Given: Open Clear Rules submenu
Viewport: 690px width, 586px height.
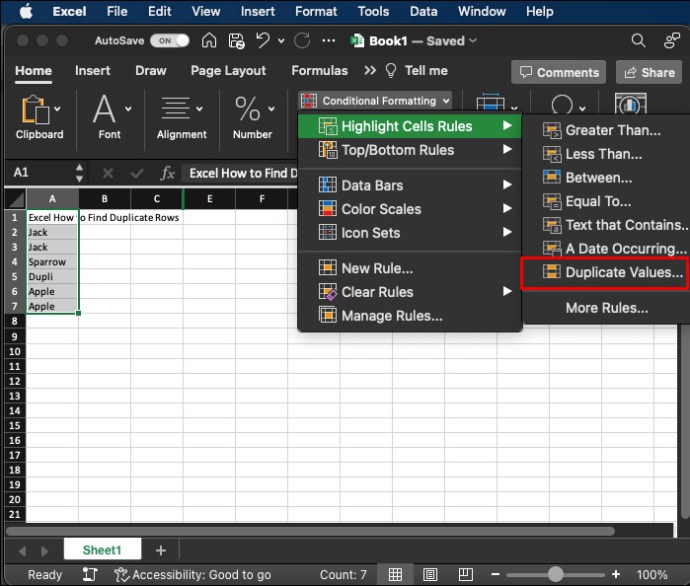Looking at the screenshot, I should pyautogui.click(x=410, y=292).
